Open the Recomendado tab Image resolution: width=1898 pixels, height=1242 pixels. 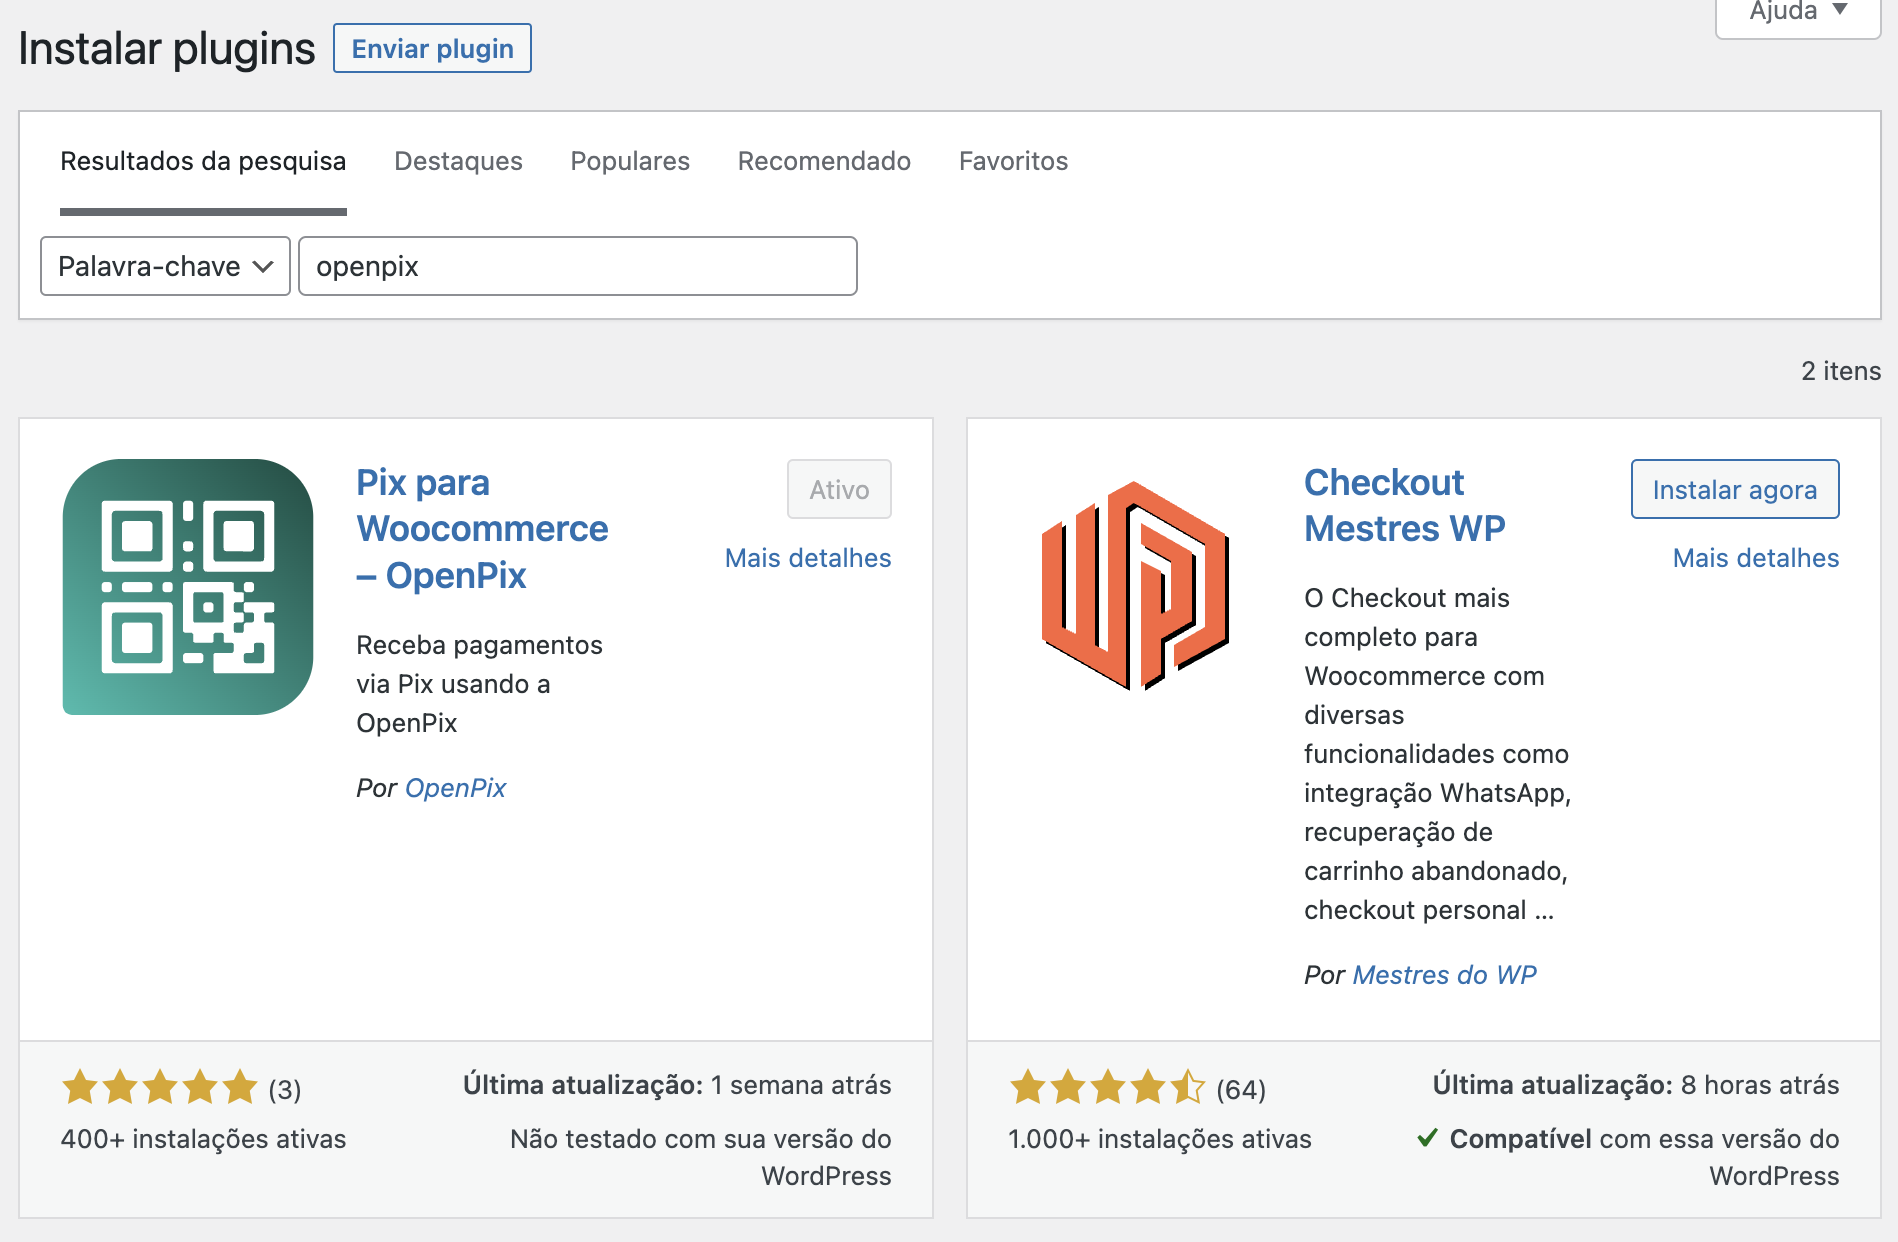824,161
